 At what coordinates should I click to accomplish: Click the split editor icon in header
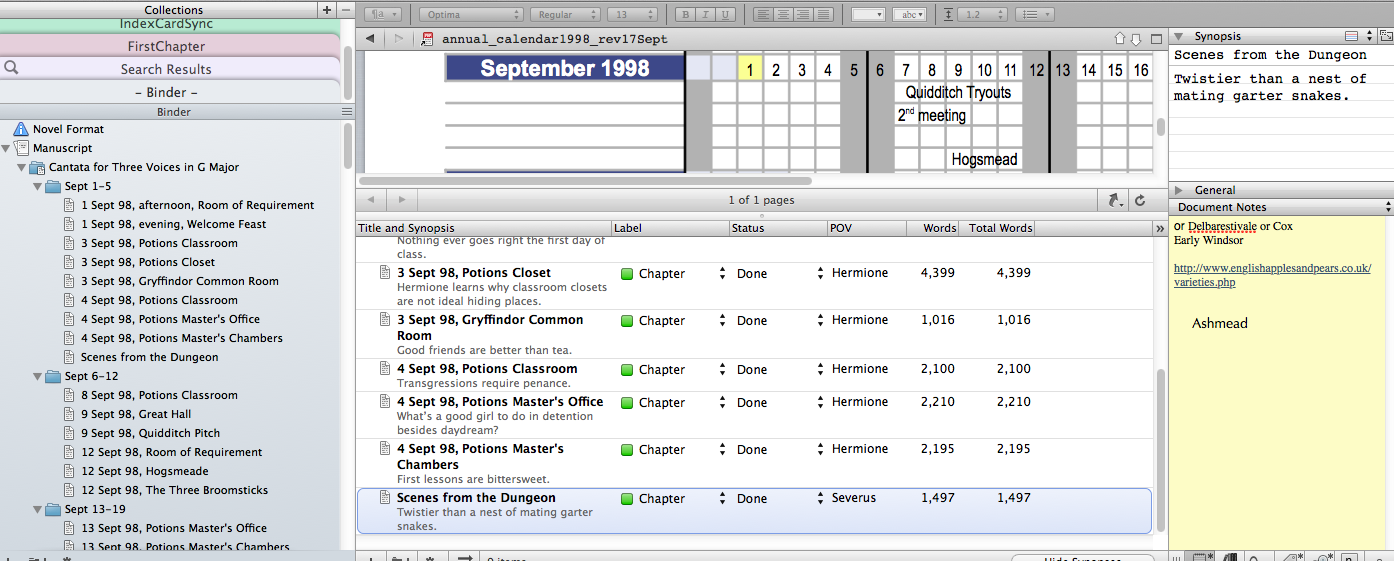[1156, 39]
